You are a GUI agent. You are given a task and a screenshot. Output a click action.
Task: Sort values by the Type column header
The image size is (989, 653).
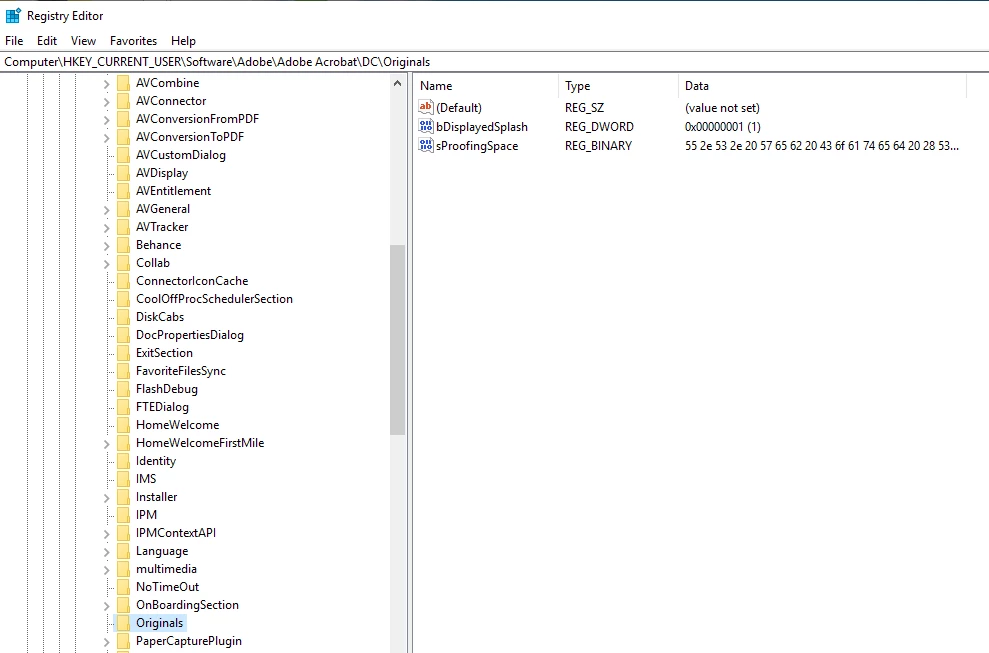618,86
